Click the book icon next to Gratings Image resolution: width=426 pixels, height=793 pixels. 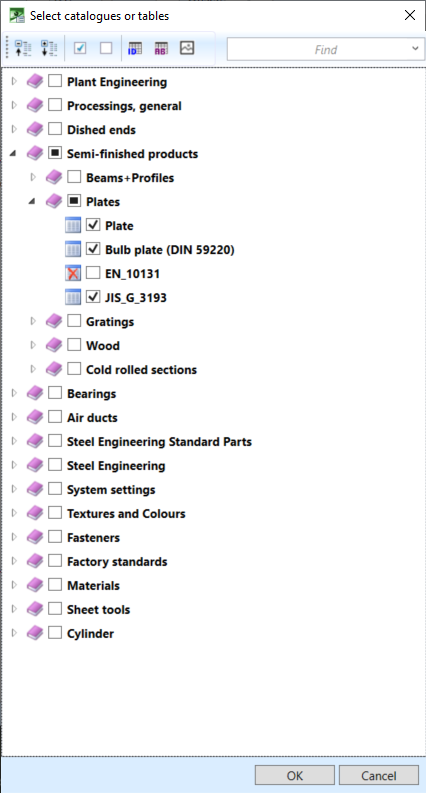coord(54,321)
